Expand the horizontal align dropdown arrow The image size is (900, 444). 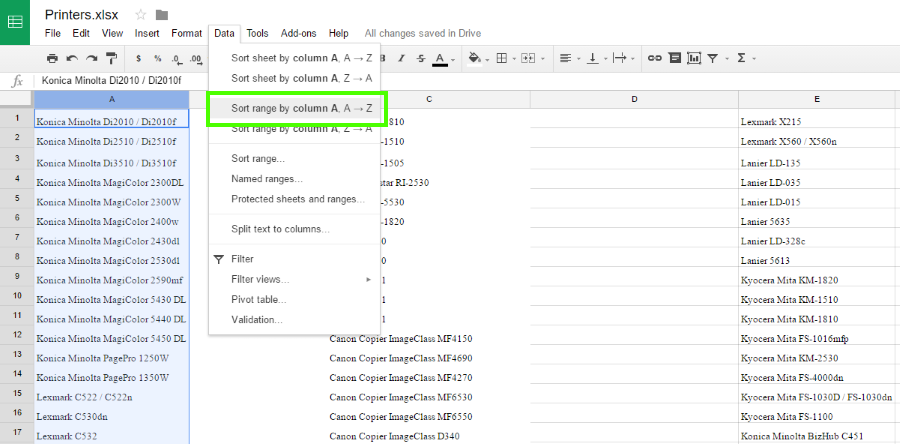(578, 59)
